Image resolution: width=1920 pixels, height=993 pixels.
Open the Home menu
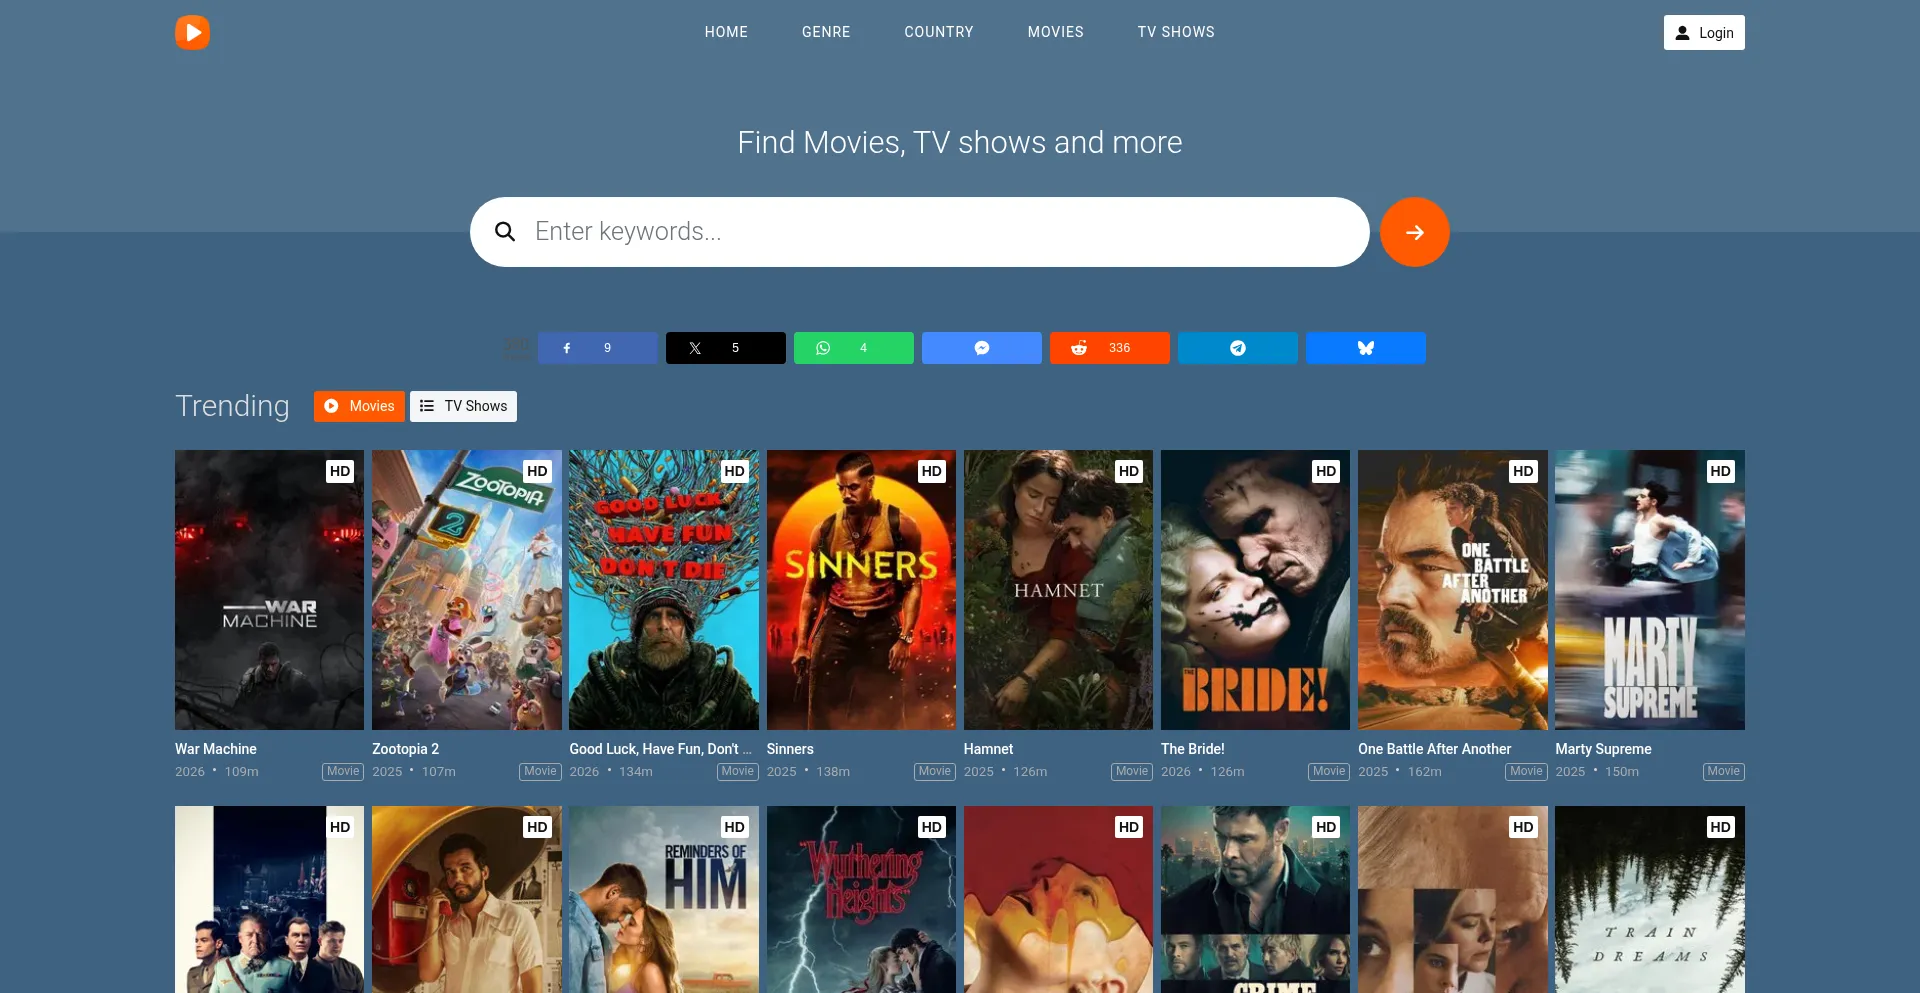pos(726,32)
